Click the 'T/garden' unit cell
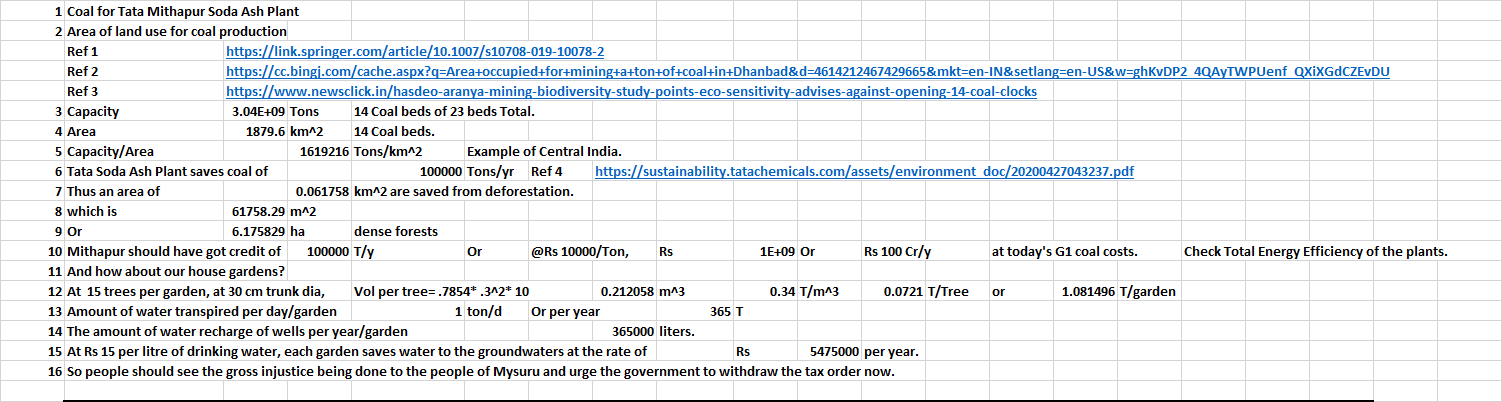 point(1148,291)
